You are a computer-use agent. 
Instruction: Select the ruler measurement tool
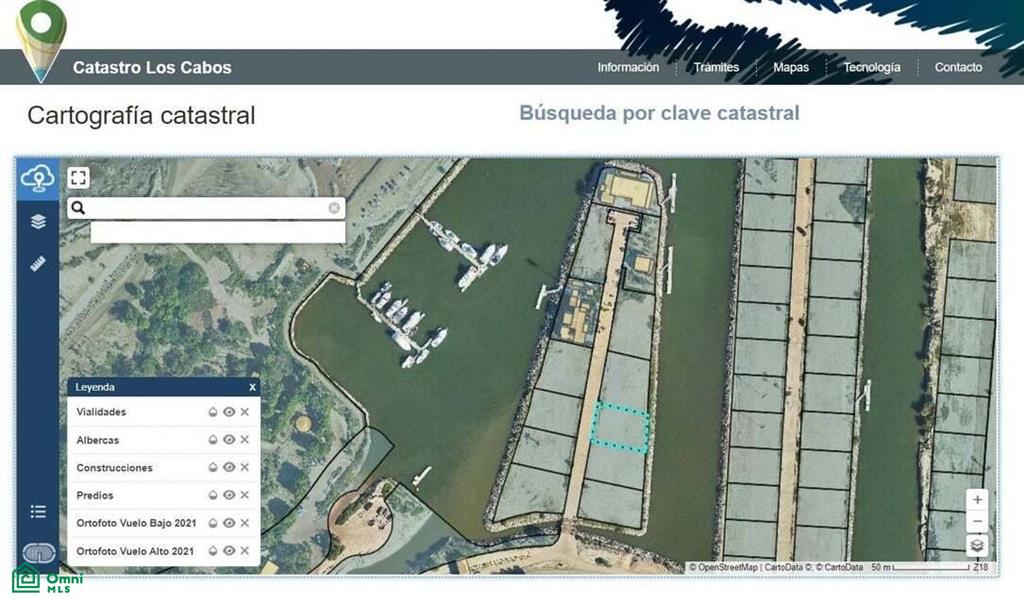(38, 264)
